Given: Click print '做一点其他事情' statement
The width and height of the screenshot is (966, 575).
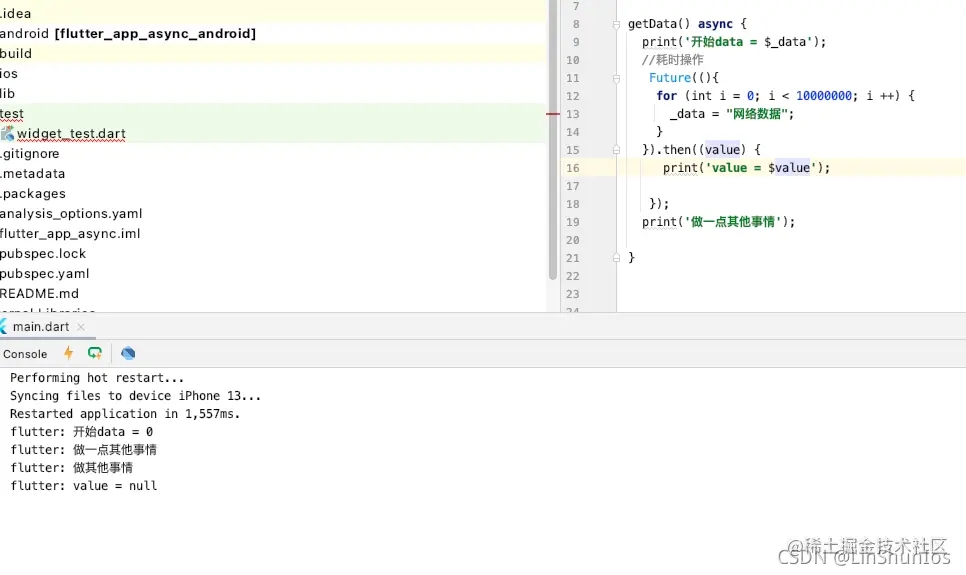Looking at the screenshot, I should [718, 222].
